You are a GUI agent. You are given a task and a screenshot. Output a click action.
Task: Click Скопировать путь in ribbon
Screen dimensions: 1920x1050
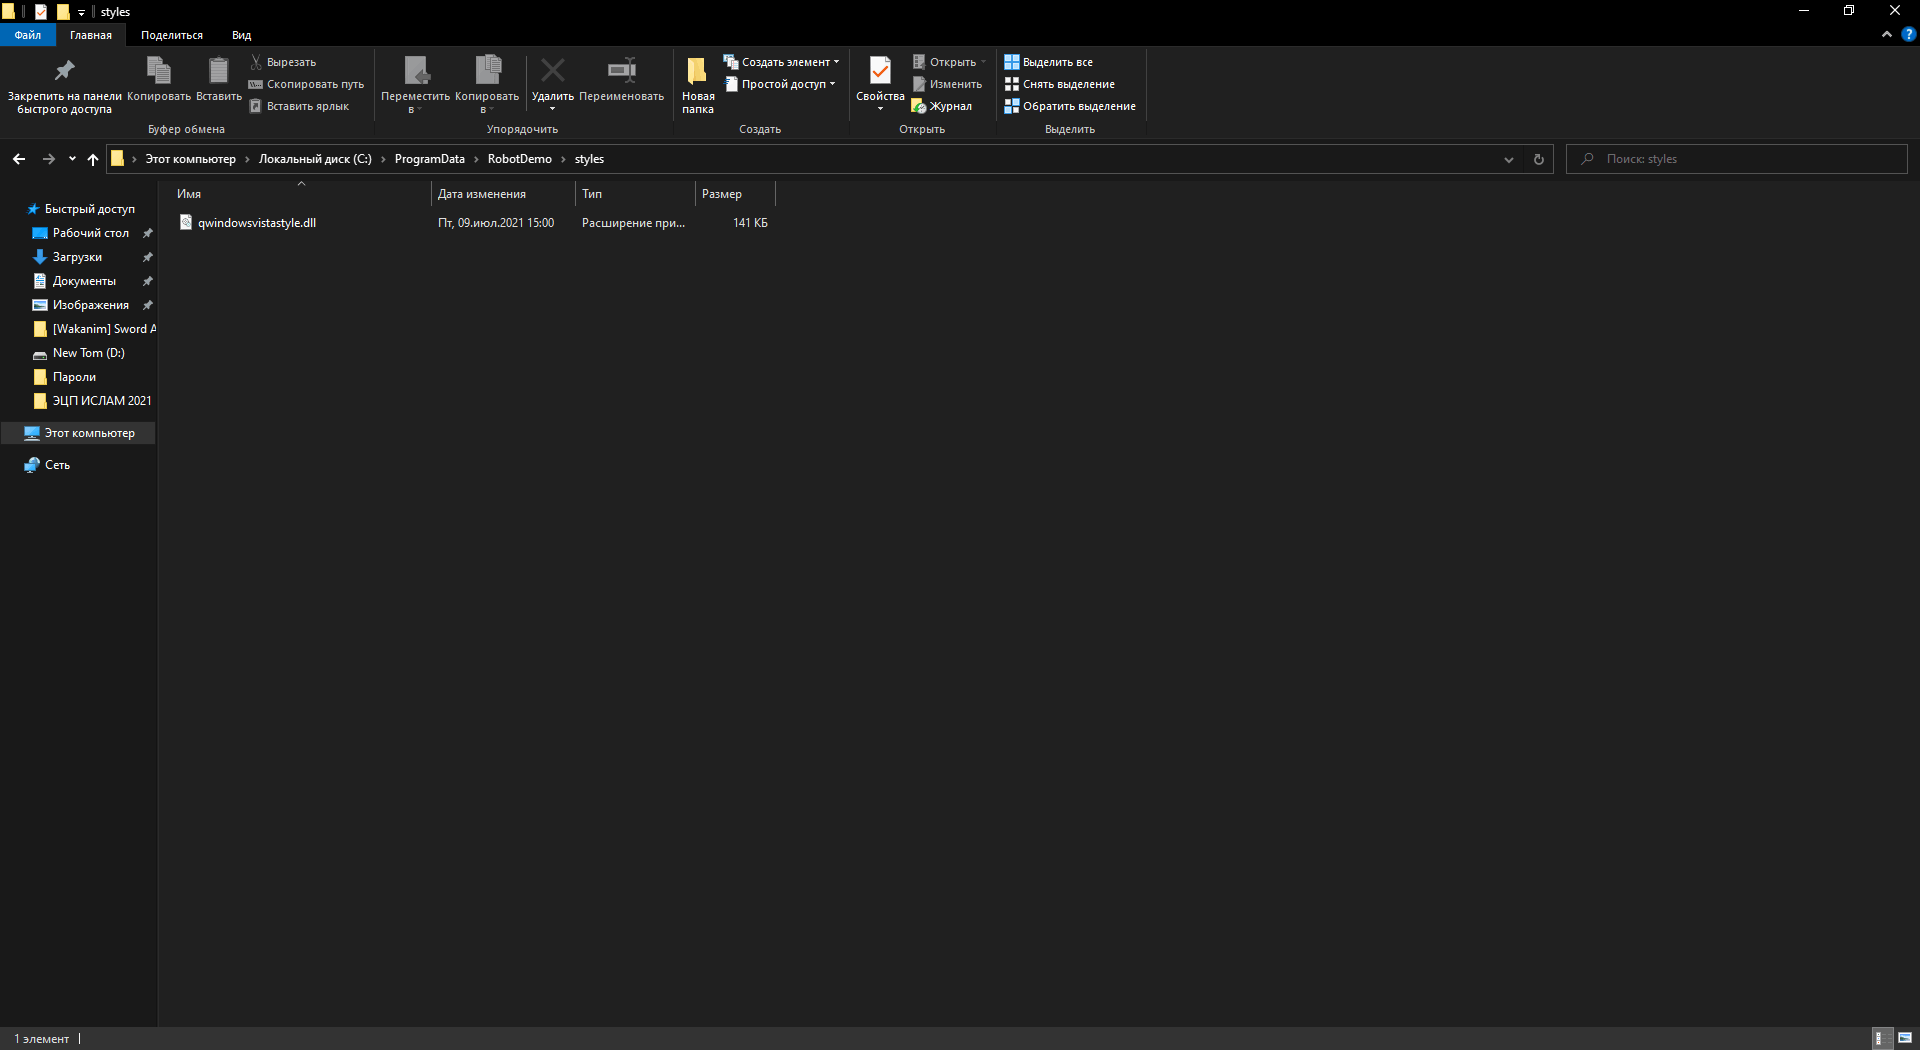pos(306,84)
